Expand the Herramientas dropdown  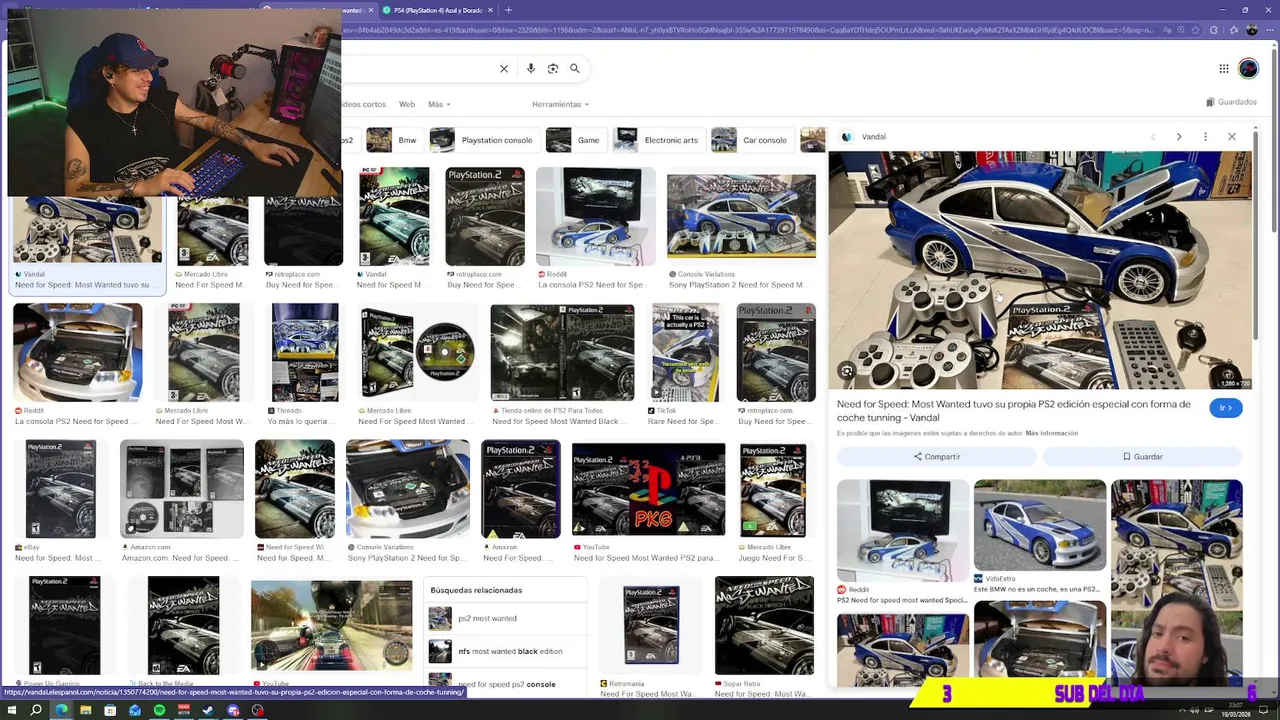[x=560, y=104]
